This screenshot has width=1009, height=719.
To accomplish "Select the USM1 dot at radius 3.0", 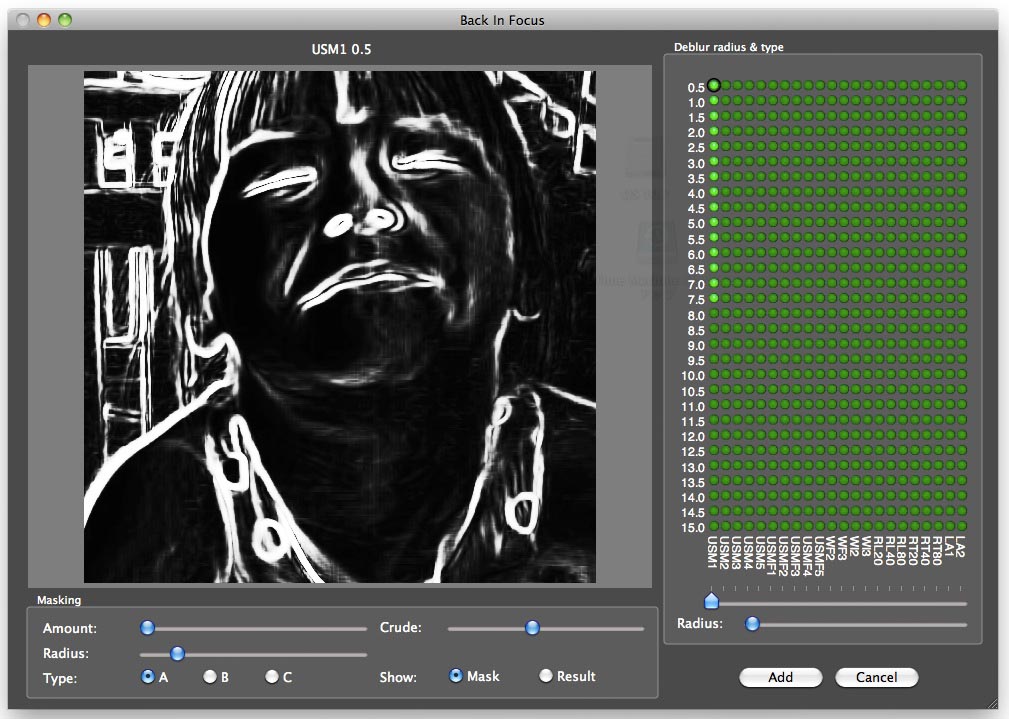I will (714, 162).
